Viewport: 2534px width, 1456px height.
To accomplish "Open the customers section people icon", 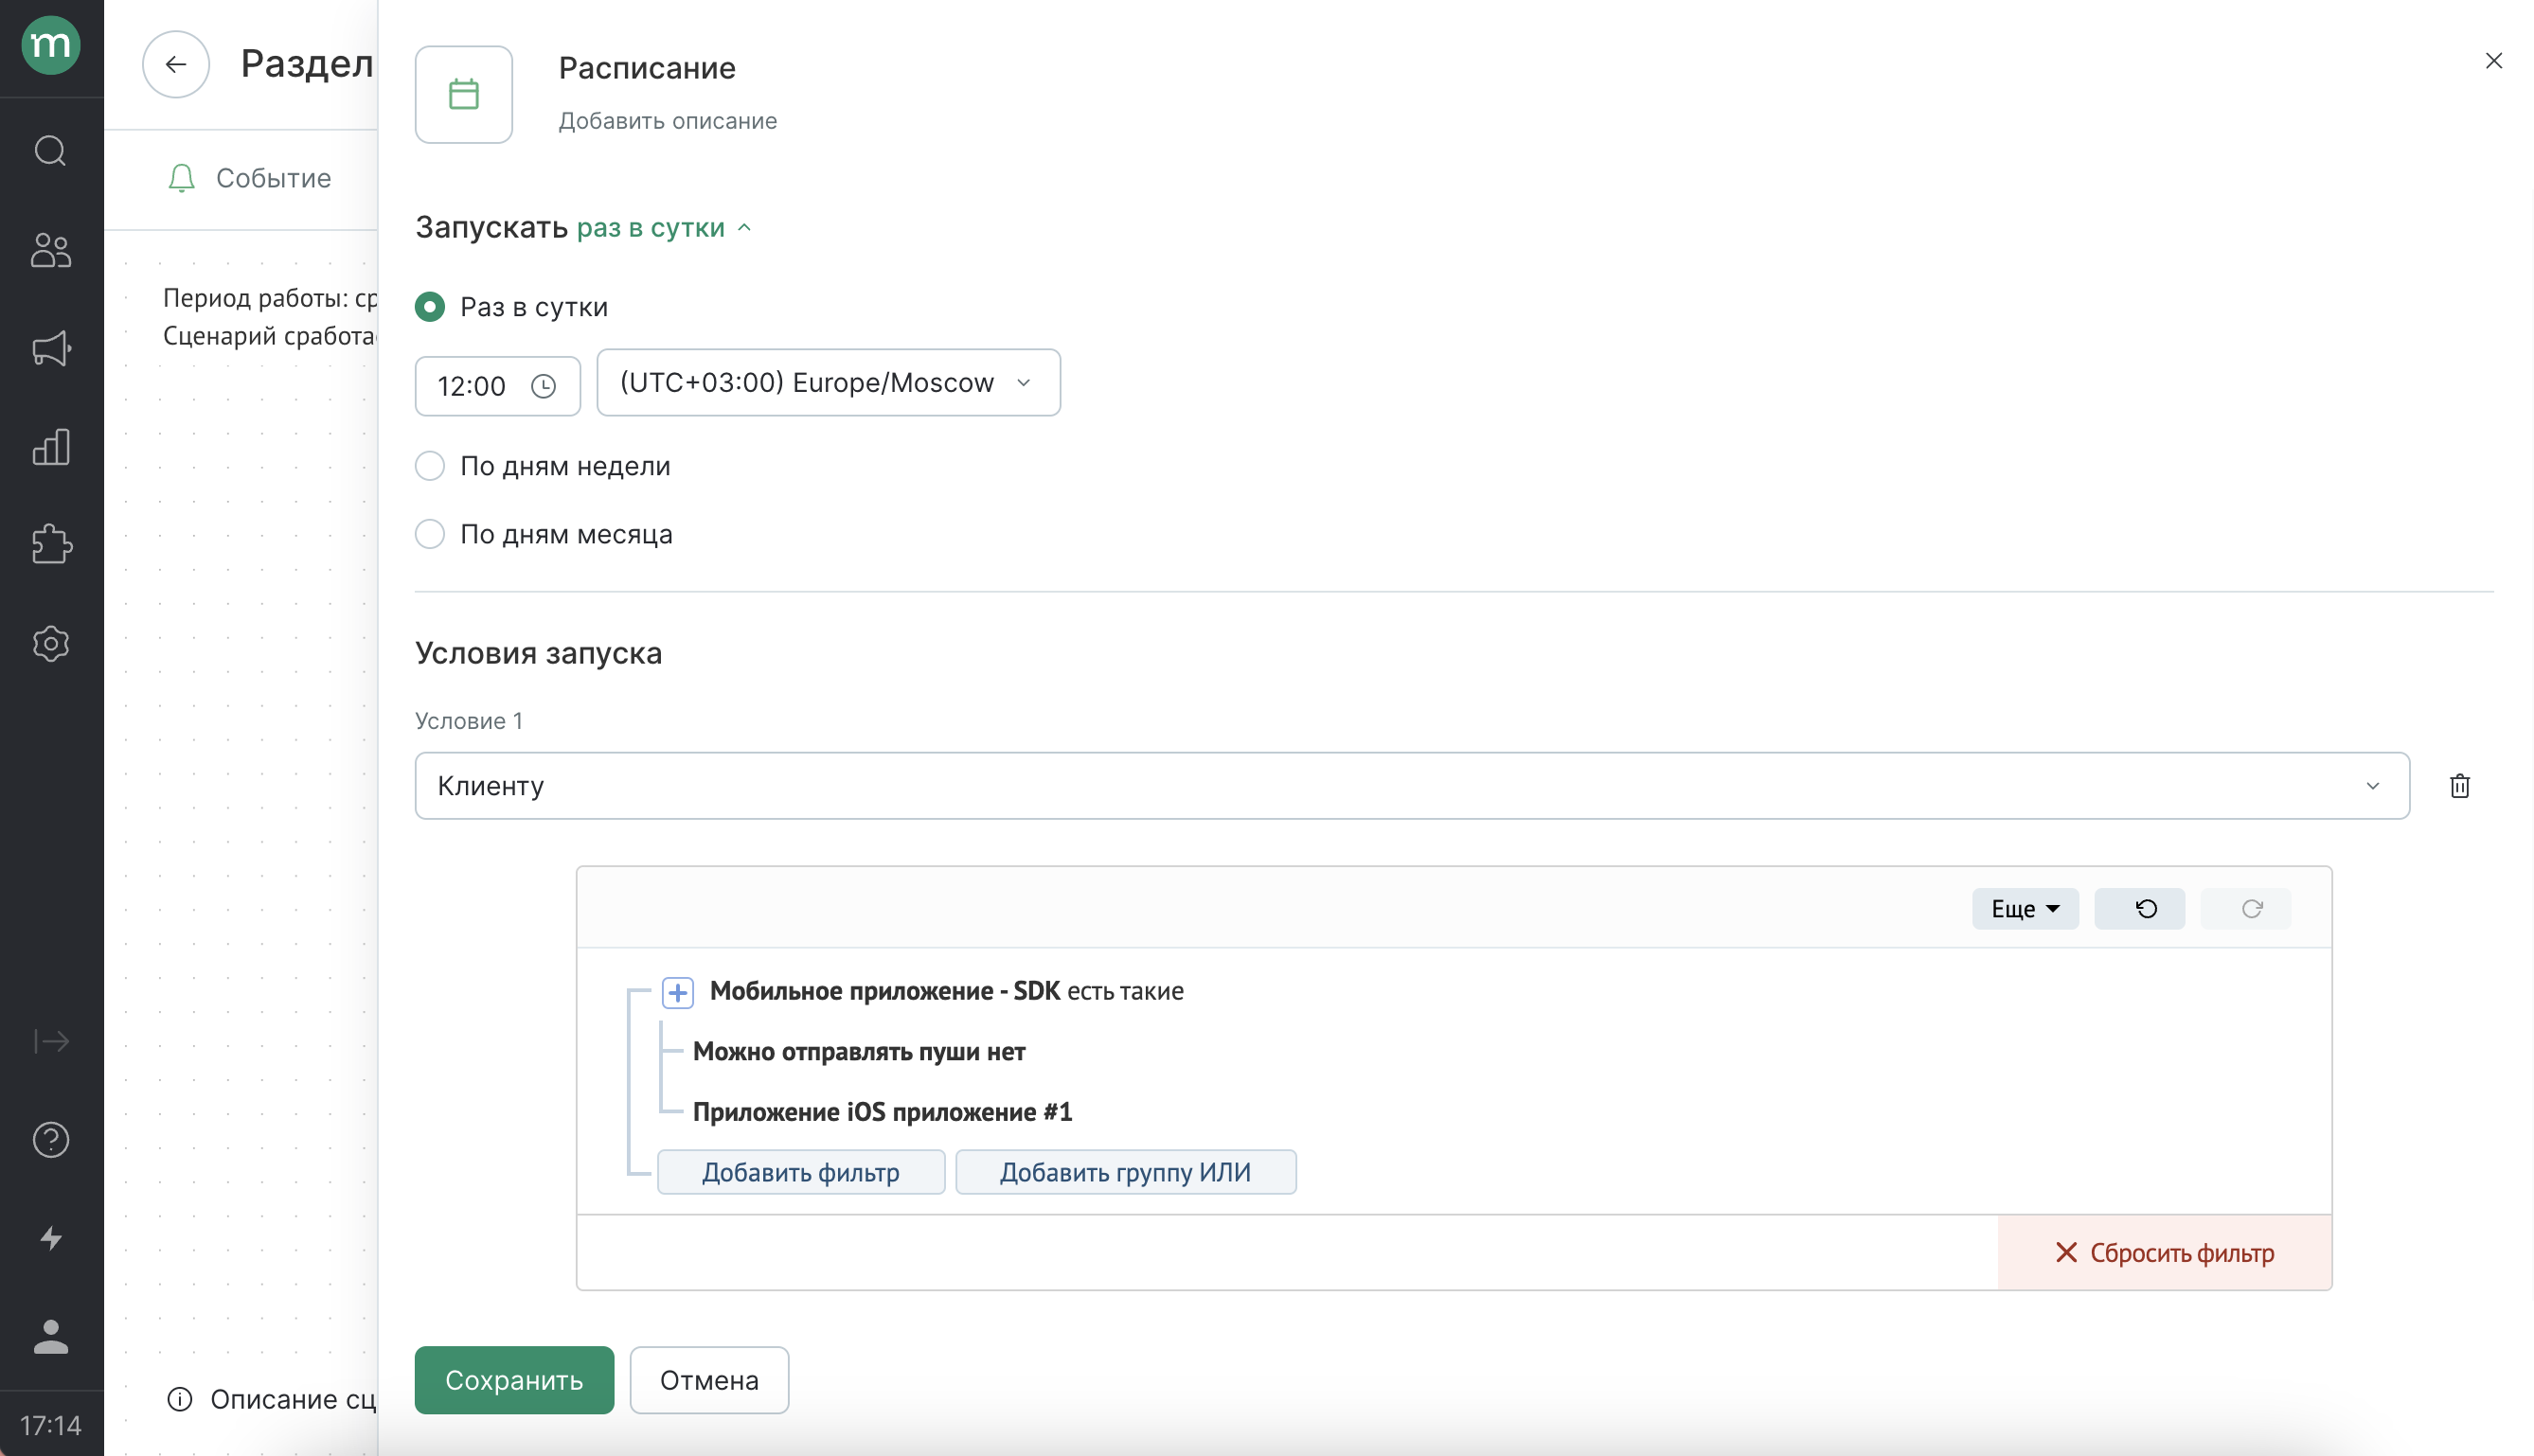I will click(x=51, y=250).
